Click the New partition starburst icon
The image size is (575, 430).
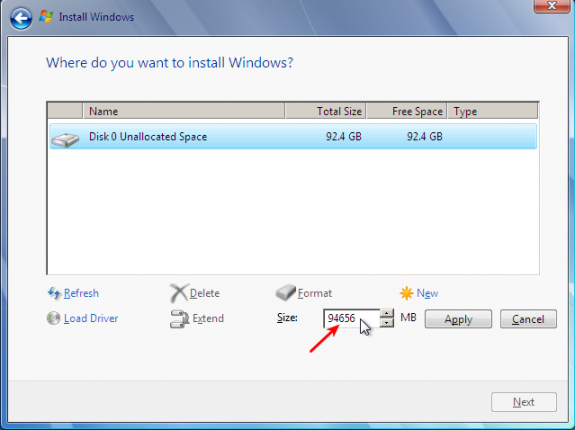pos(406,293)
